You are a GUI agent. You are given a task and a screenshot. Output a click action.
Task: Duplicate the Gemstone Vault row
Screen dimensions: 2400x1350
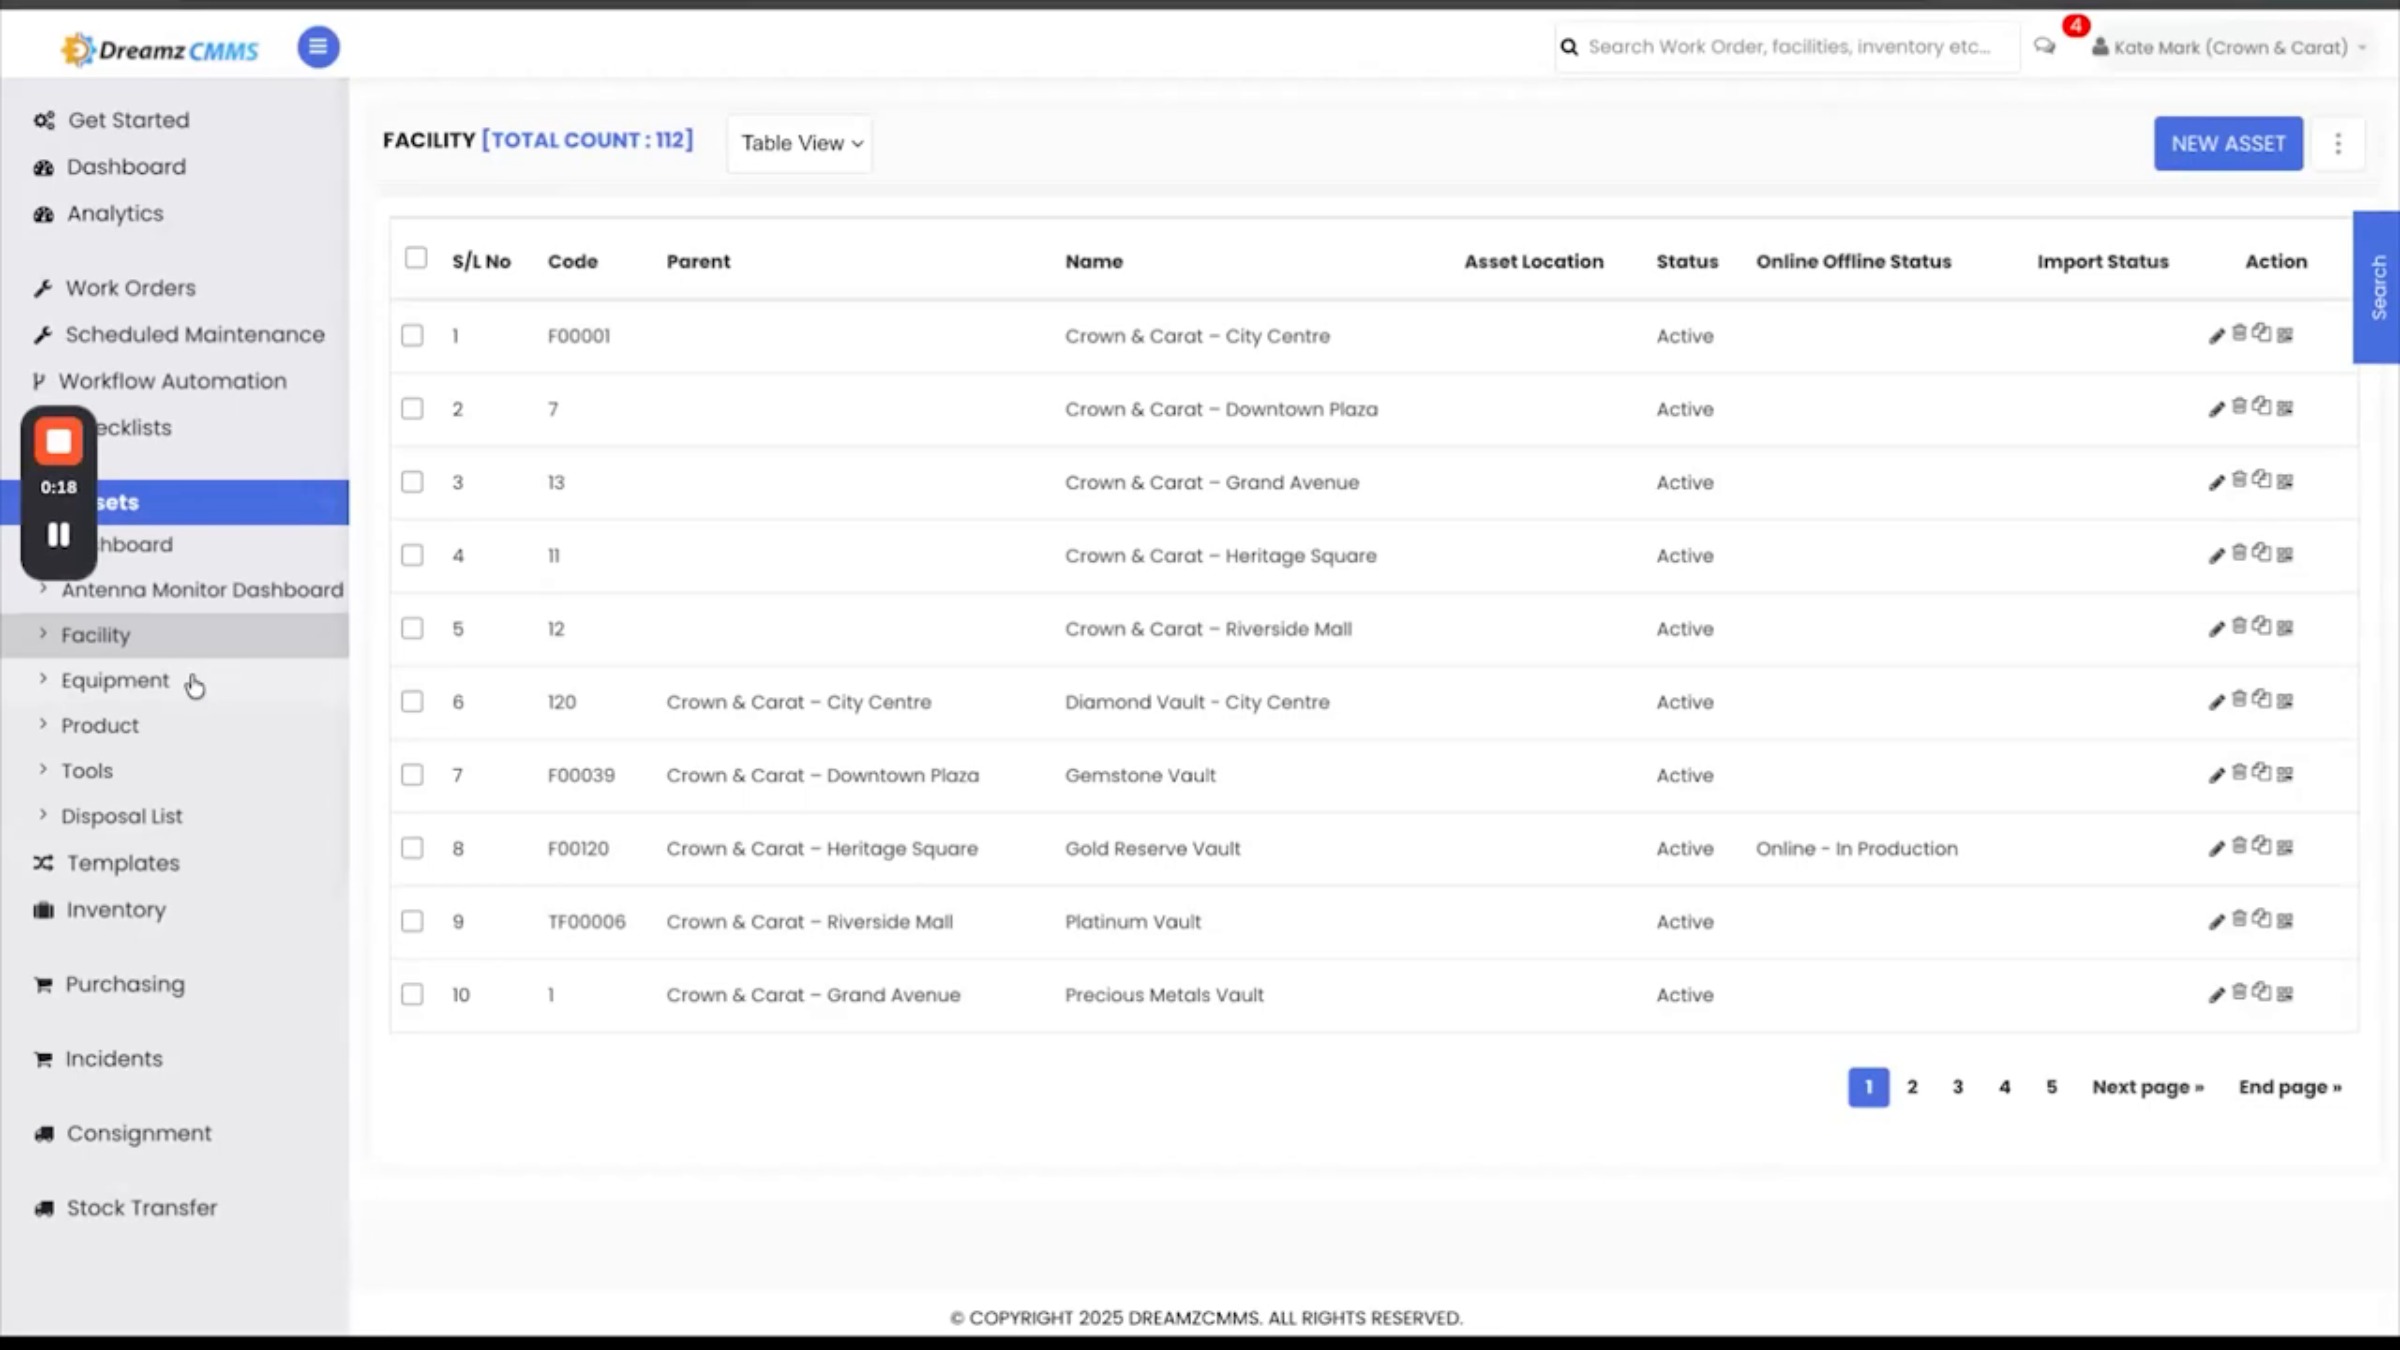tap(2262, 772)
